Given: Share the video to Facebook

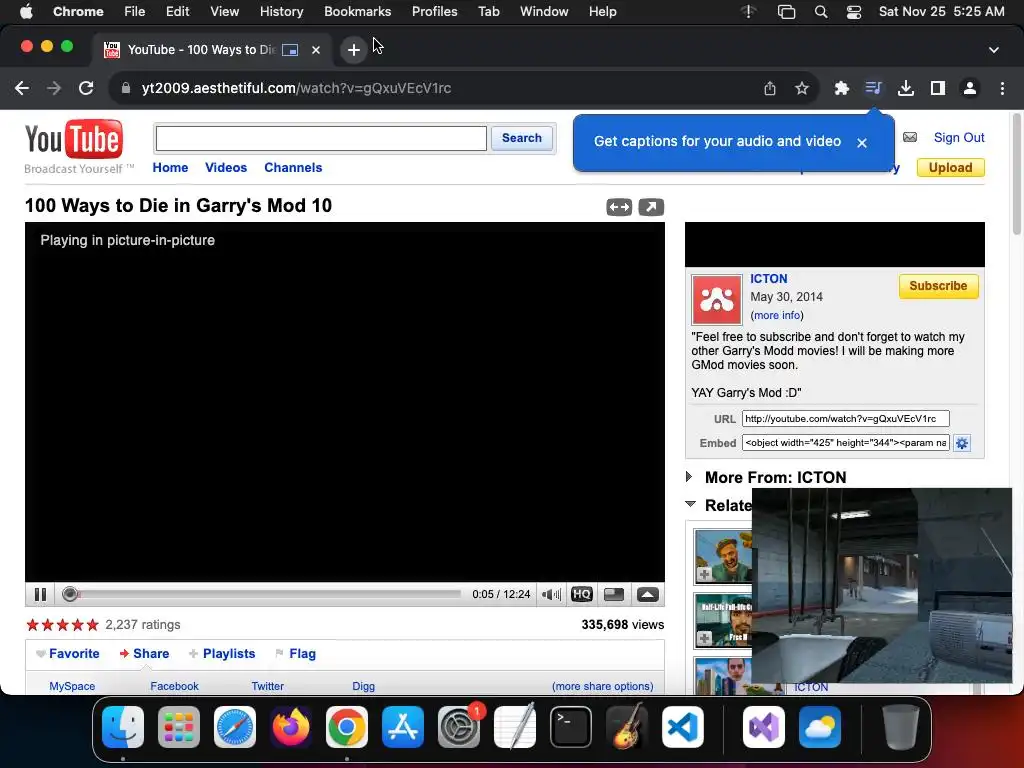Looking at the screenshot, I should click(174, 686).
